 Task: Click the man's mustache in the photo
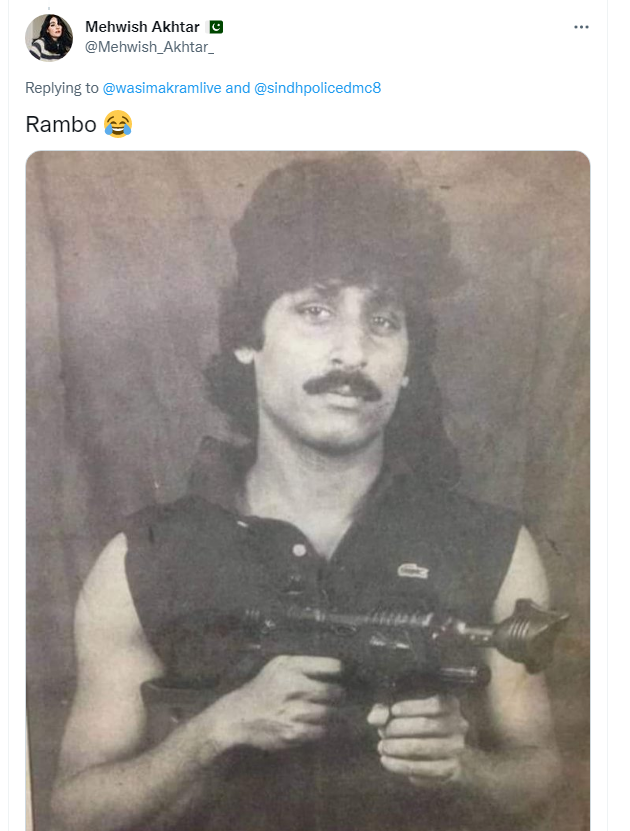pyautogui.click(x=343, y=385)
